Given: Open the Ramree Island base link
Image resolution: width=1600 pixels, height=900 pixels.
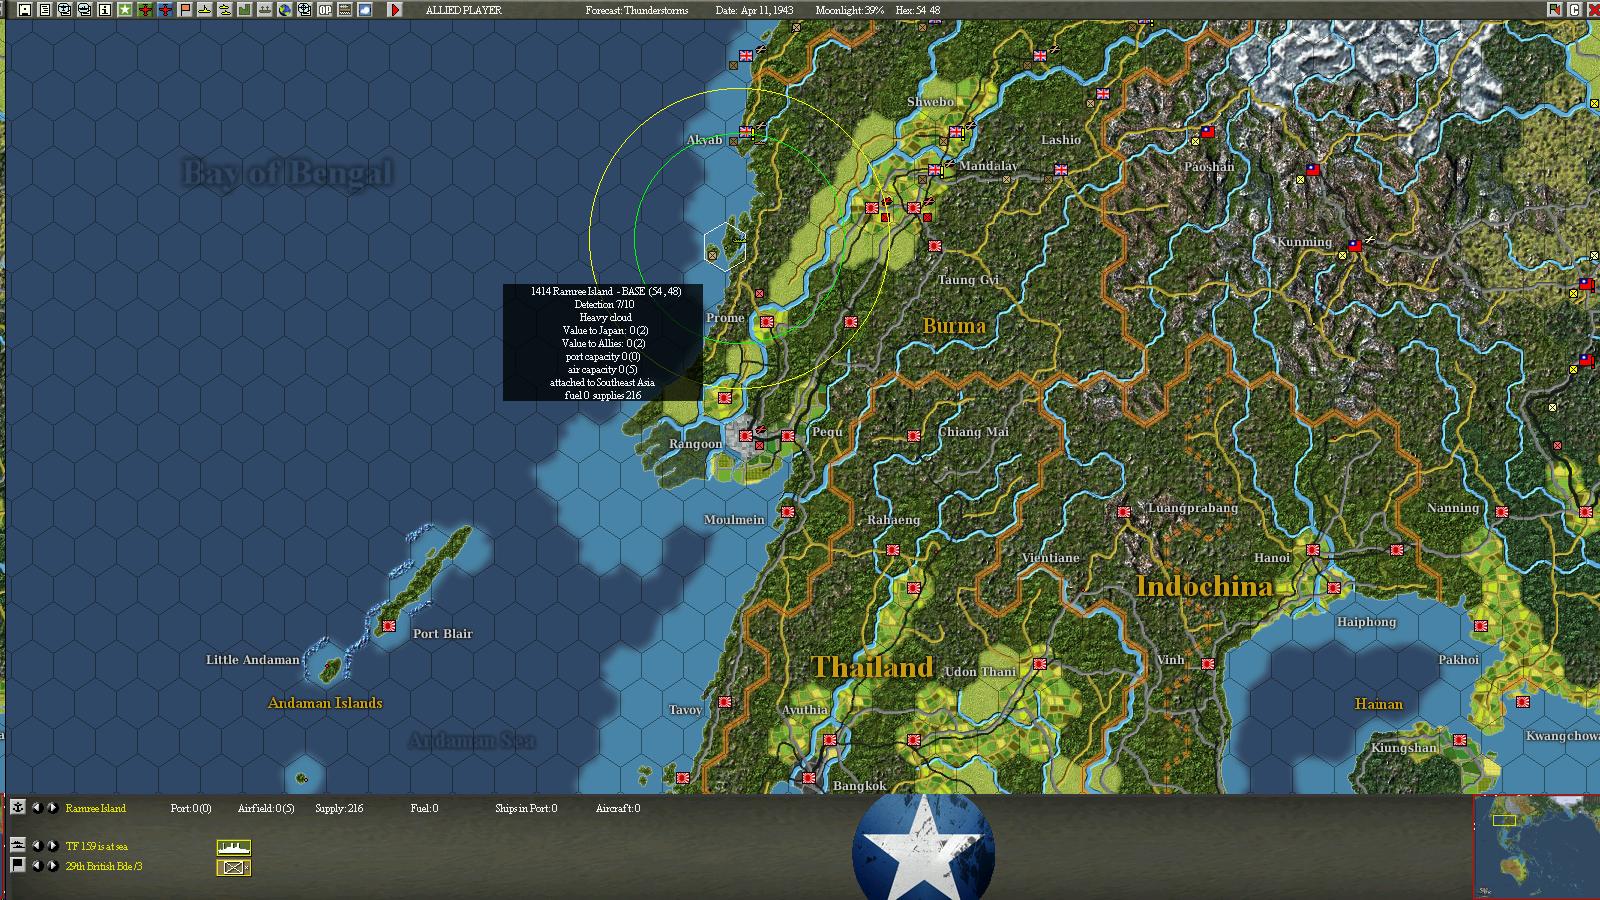Looking at the screenshot, I should tap(96, 808).
